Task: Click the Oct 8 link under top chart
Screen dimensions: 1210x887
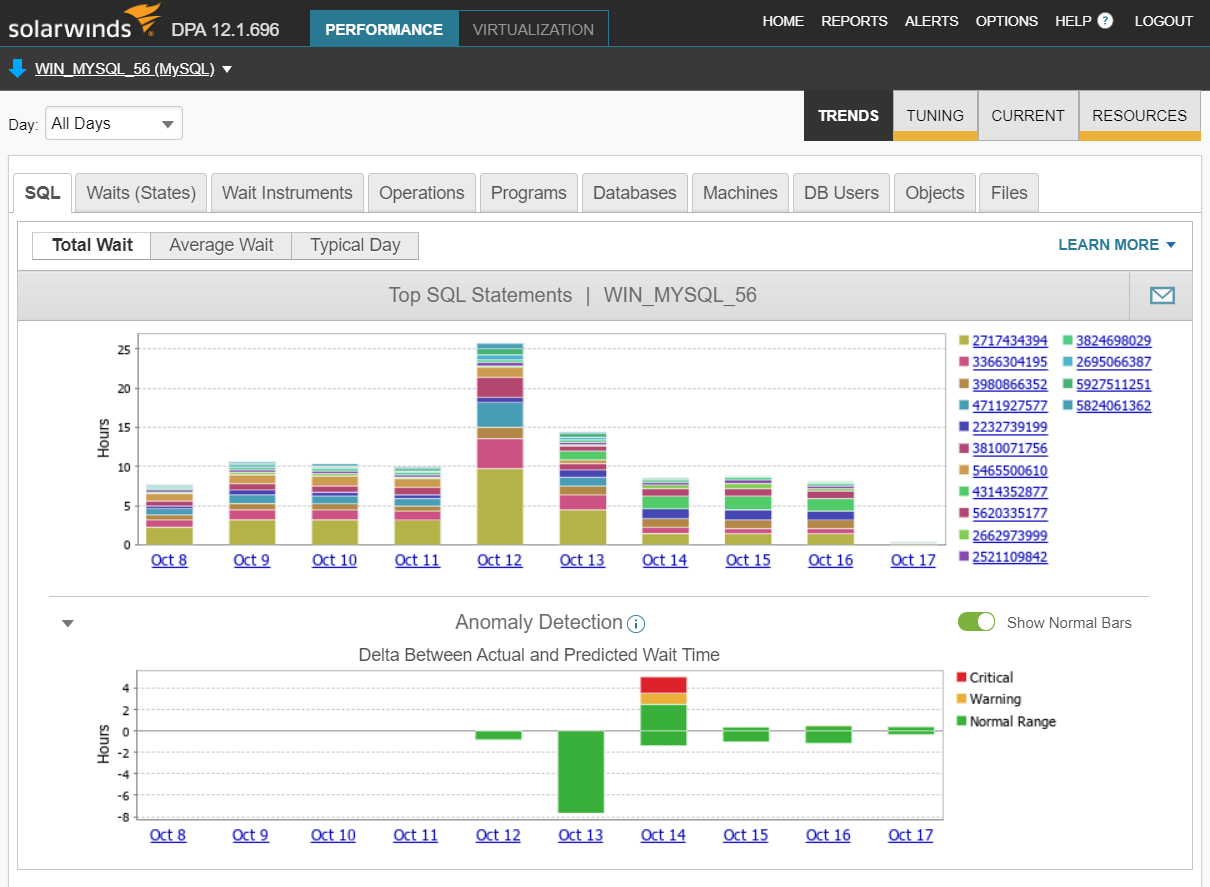Action: point(169,560)
